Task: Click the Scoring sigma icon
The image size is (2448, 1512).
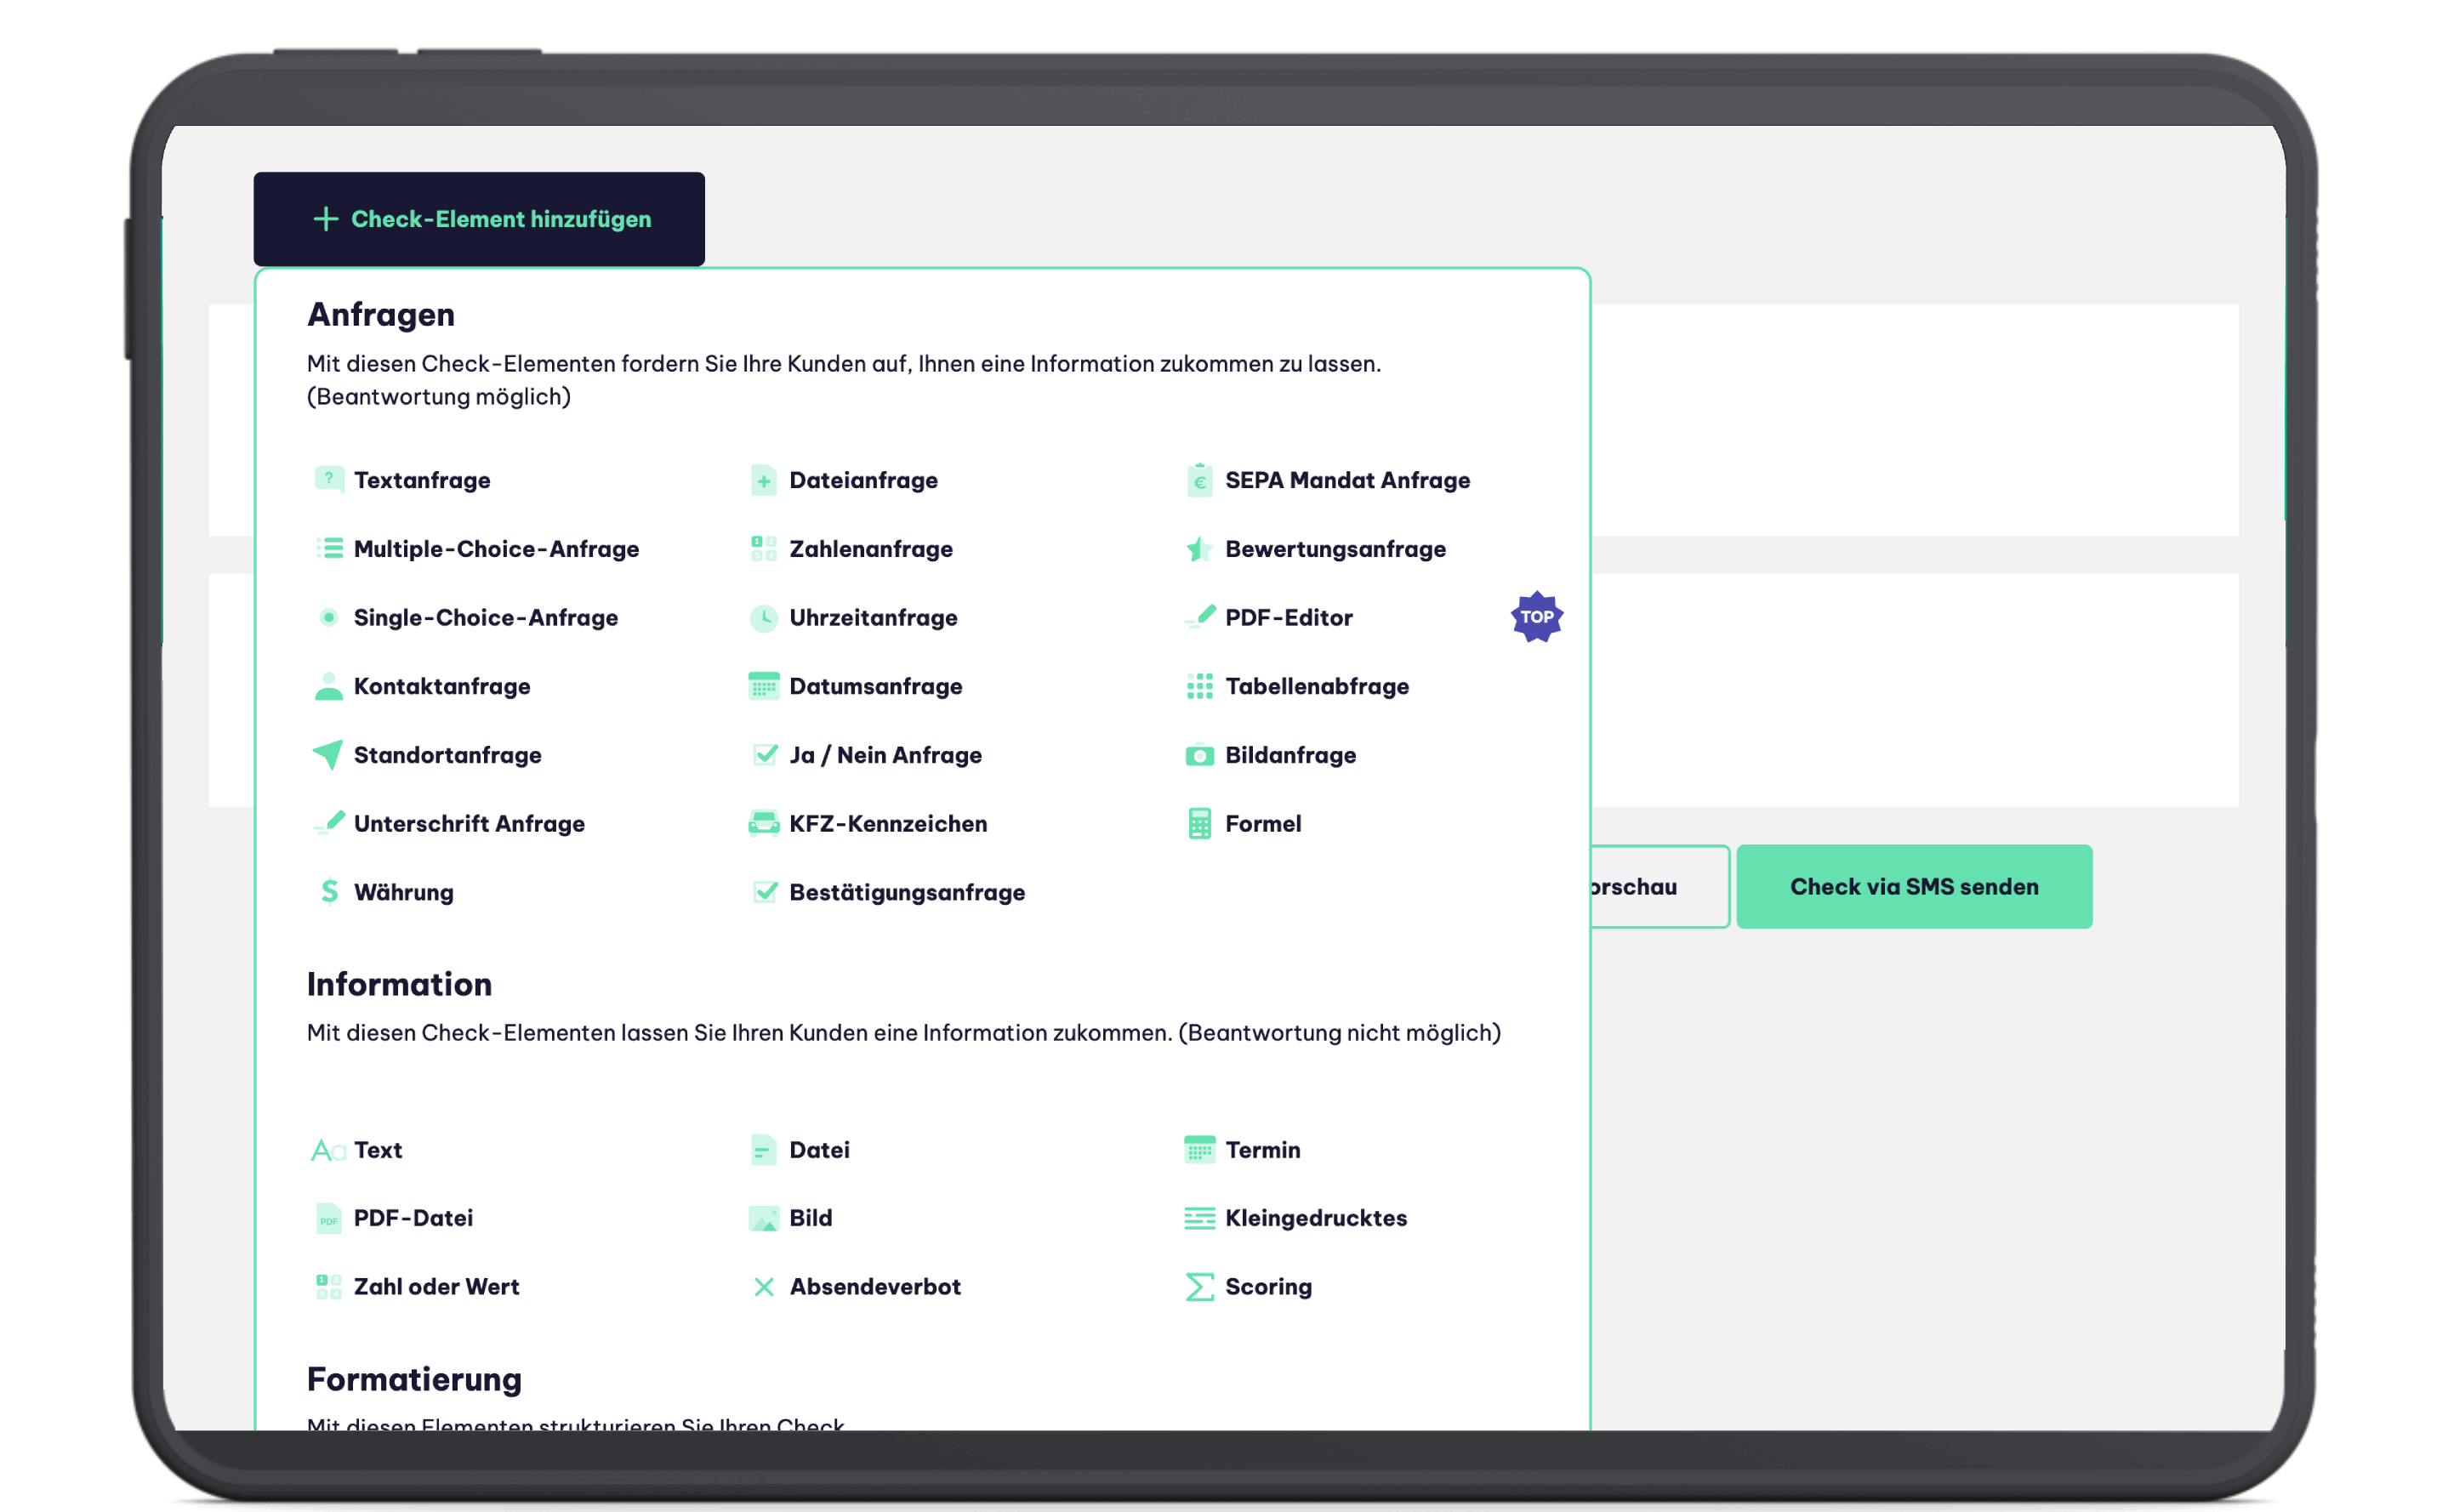Action: click(1199, 1287)
